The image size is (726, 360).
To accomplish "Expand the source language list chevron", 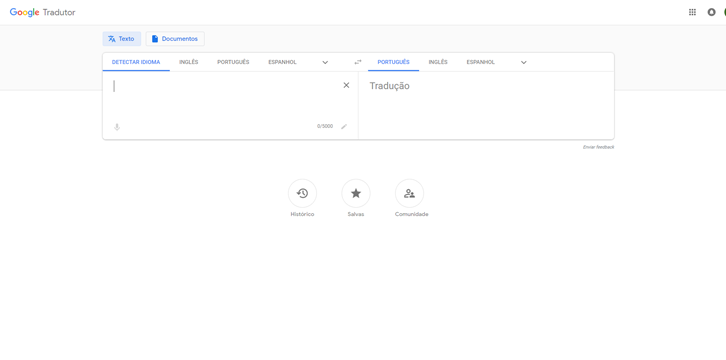I will pyautogui.click(x=325, y=62).
